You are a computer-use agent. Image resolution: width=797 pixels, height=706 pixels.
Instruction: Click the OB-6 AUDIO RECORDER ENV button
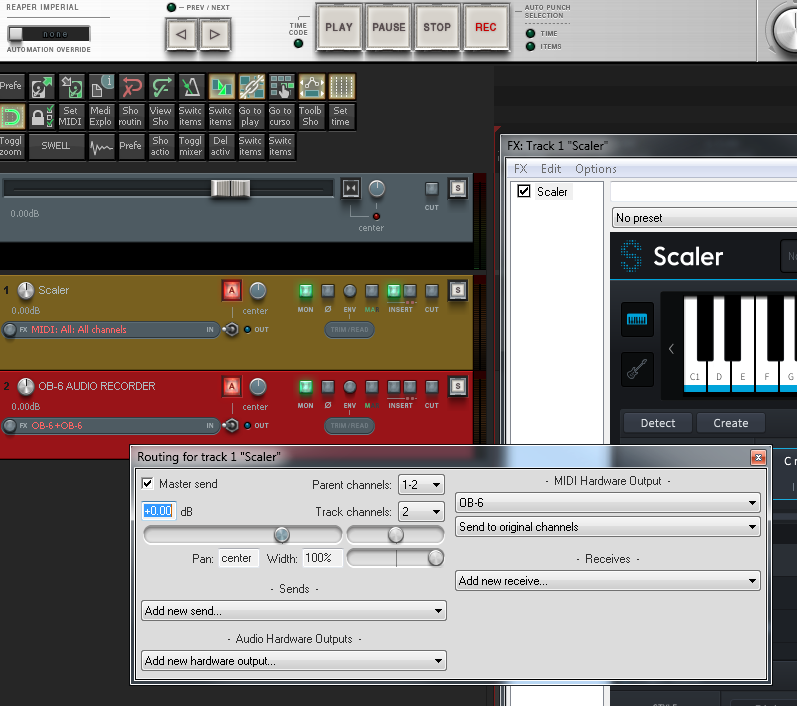350,387
